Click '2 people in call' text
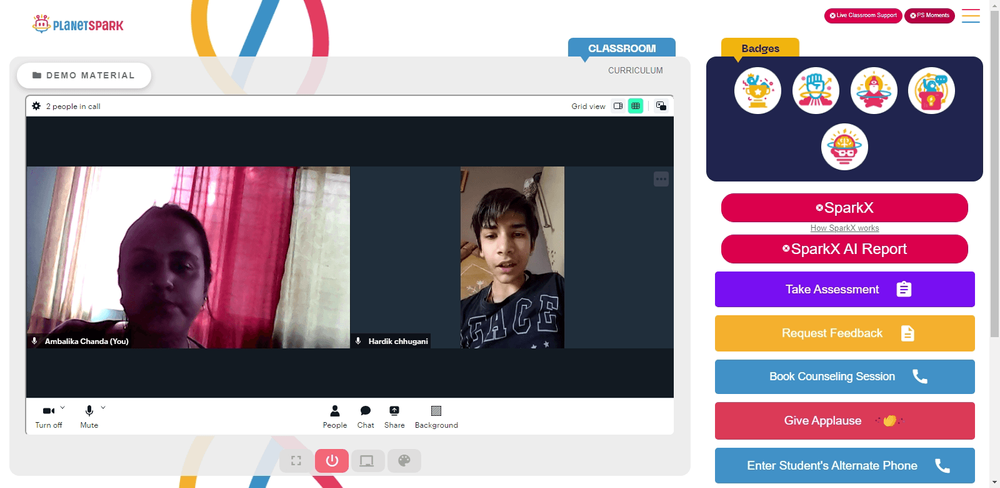Viewport: 1000px width, 488px height. tap(73, 107)
